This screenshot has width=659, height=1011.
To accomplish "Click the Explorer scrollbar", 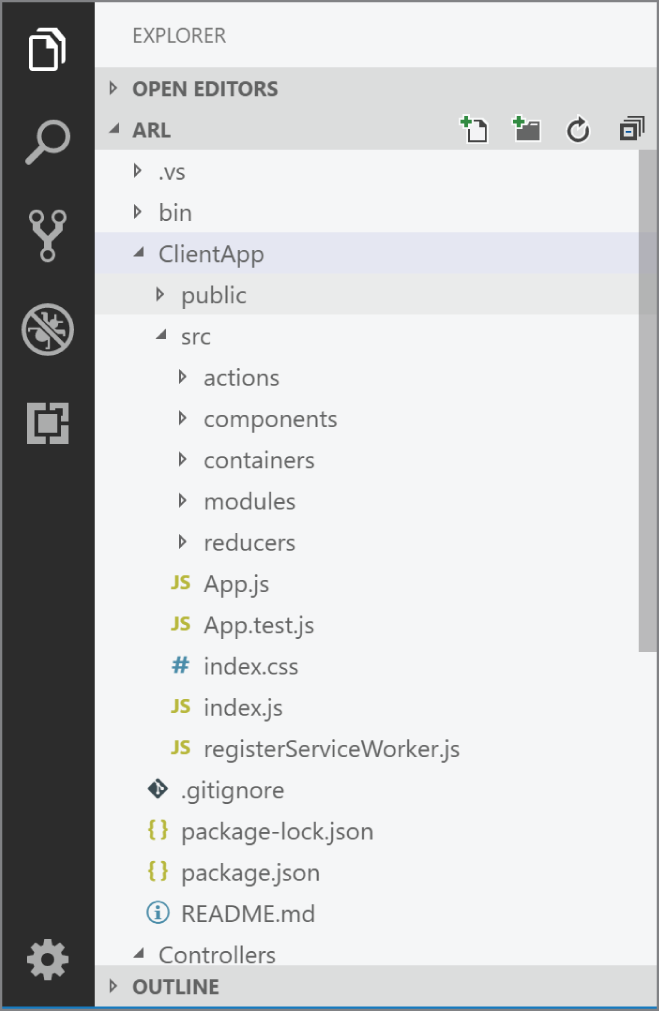I will (x=650, y=400).
